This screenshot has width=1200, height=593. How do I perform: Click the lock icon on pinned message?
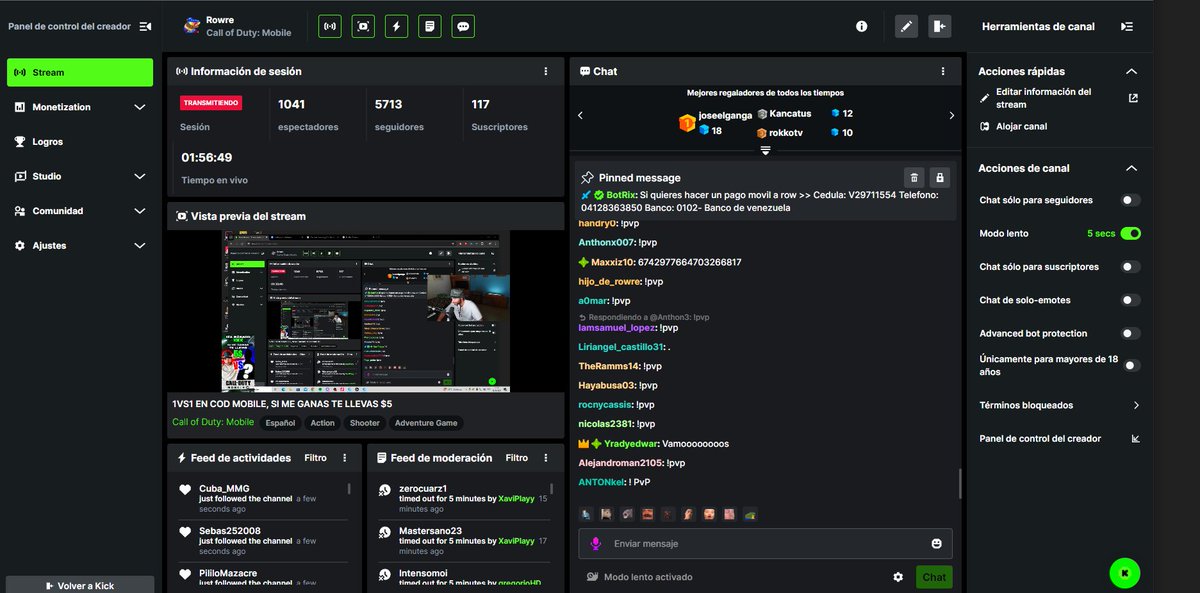coord(939,177)
